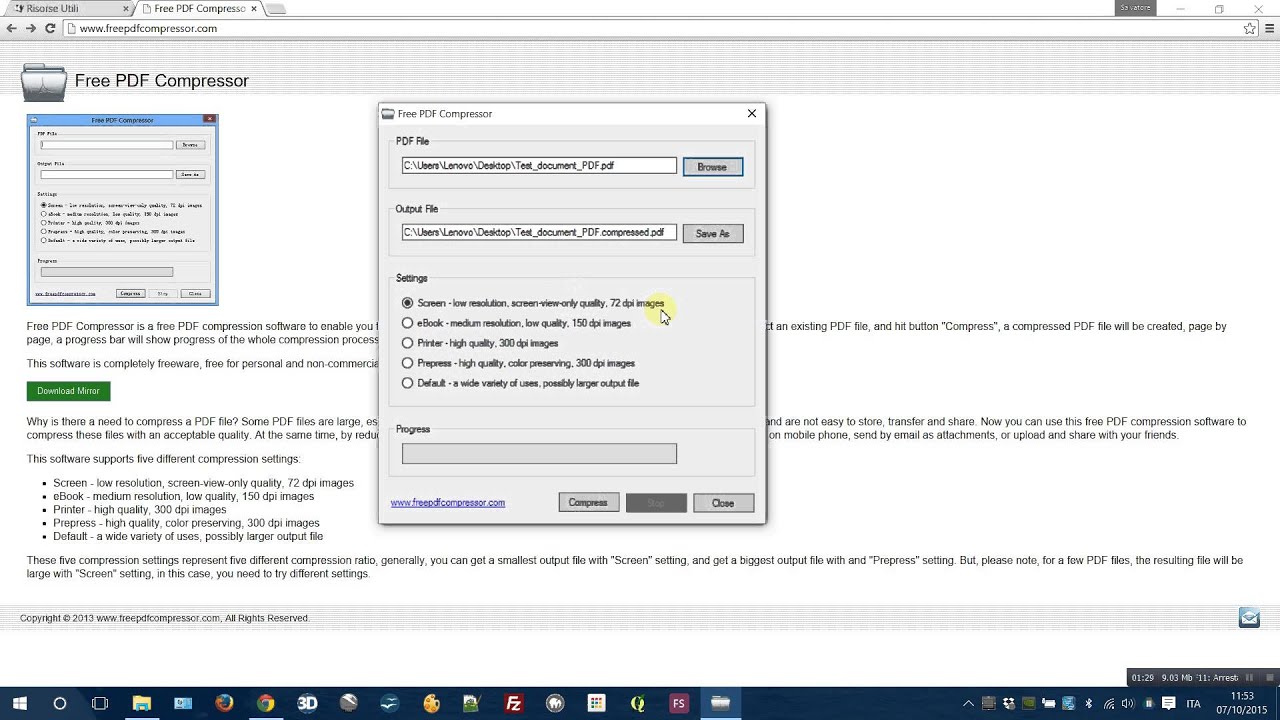Select the eBook 150 dpi radio option

pyautogui.click(x=407, y=323)
